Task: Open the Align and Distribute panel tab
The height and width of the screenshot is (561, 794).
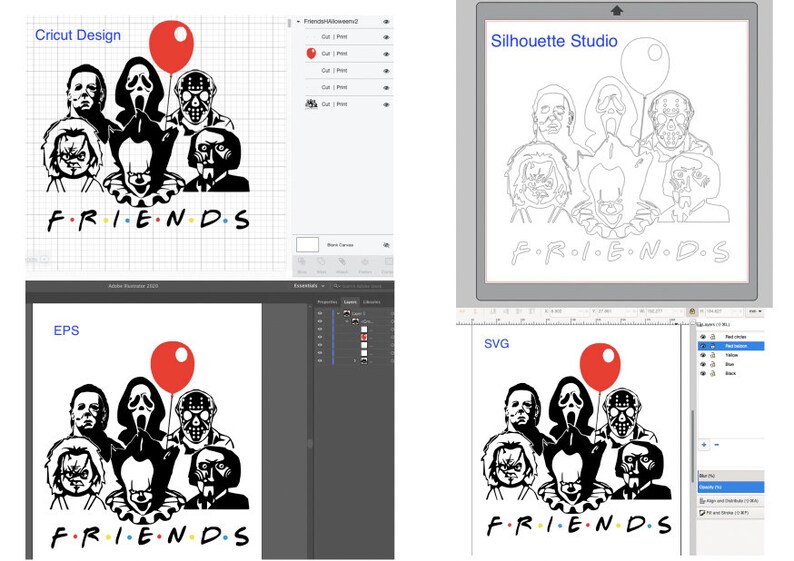Action: coord(729,501)
